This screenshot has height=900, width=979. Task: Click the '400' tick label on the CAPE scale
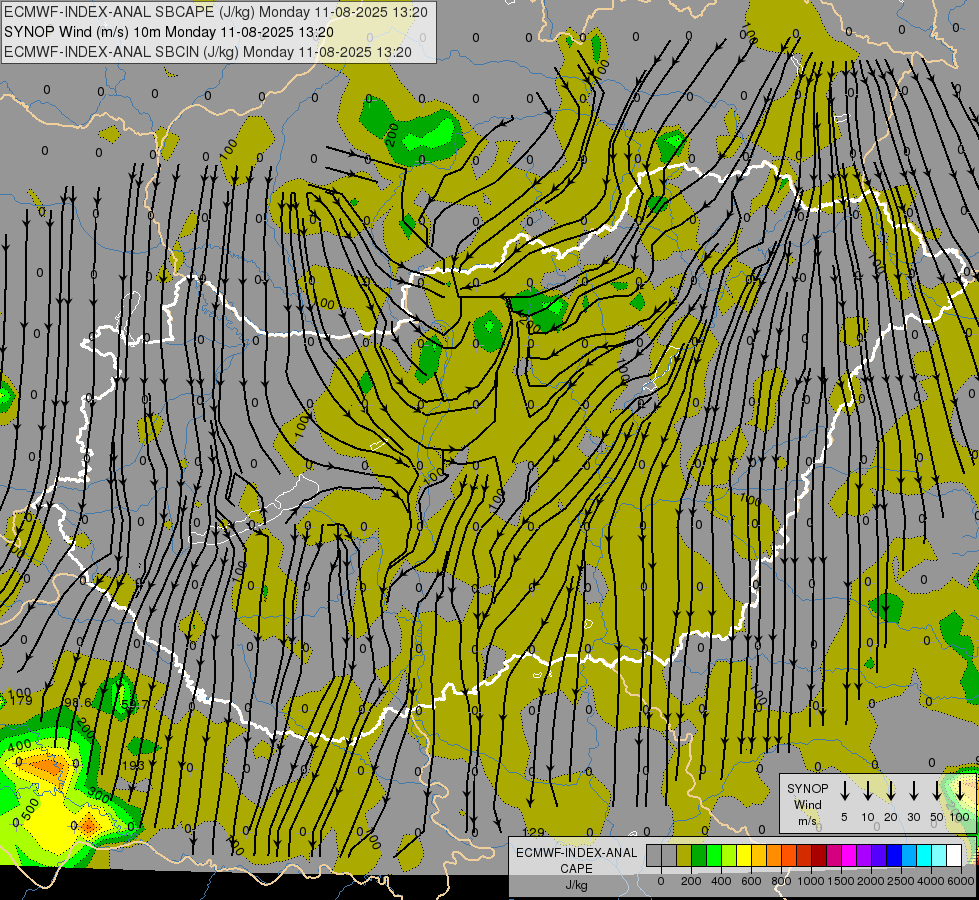[x=721, y=881]
